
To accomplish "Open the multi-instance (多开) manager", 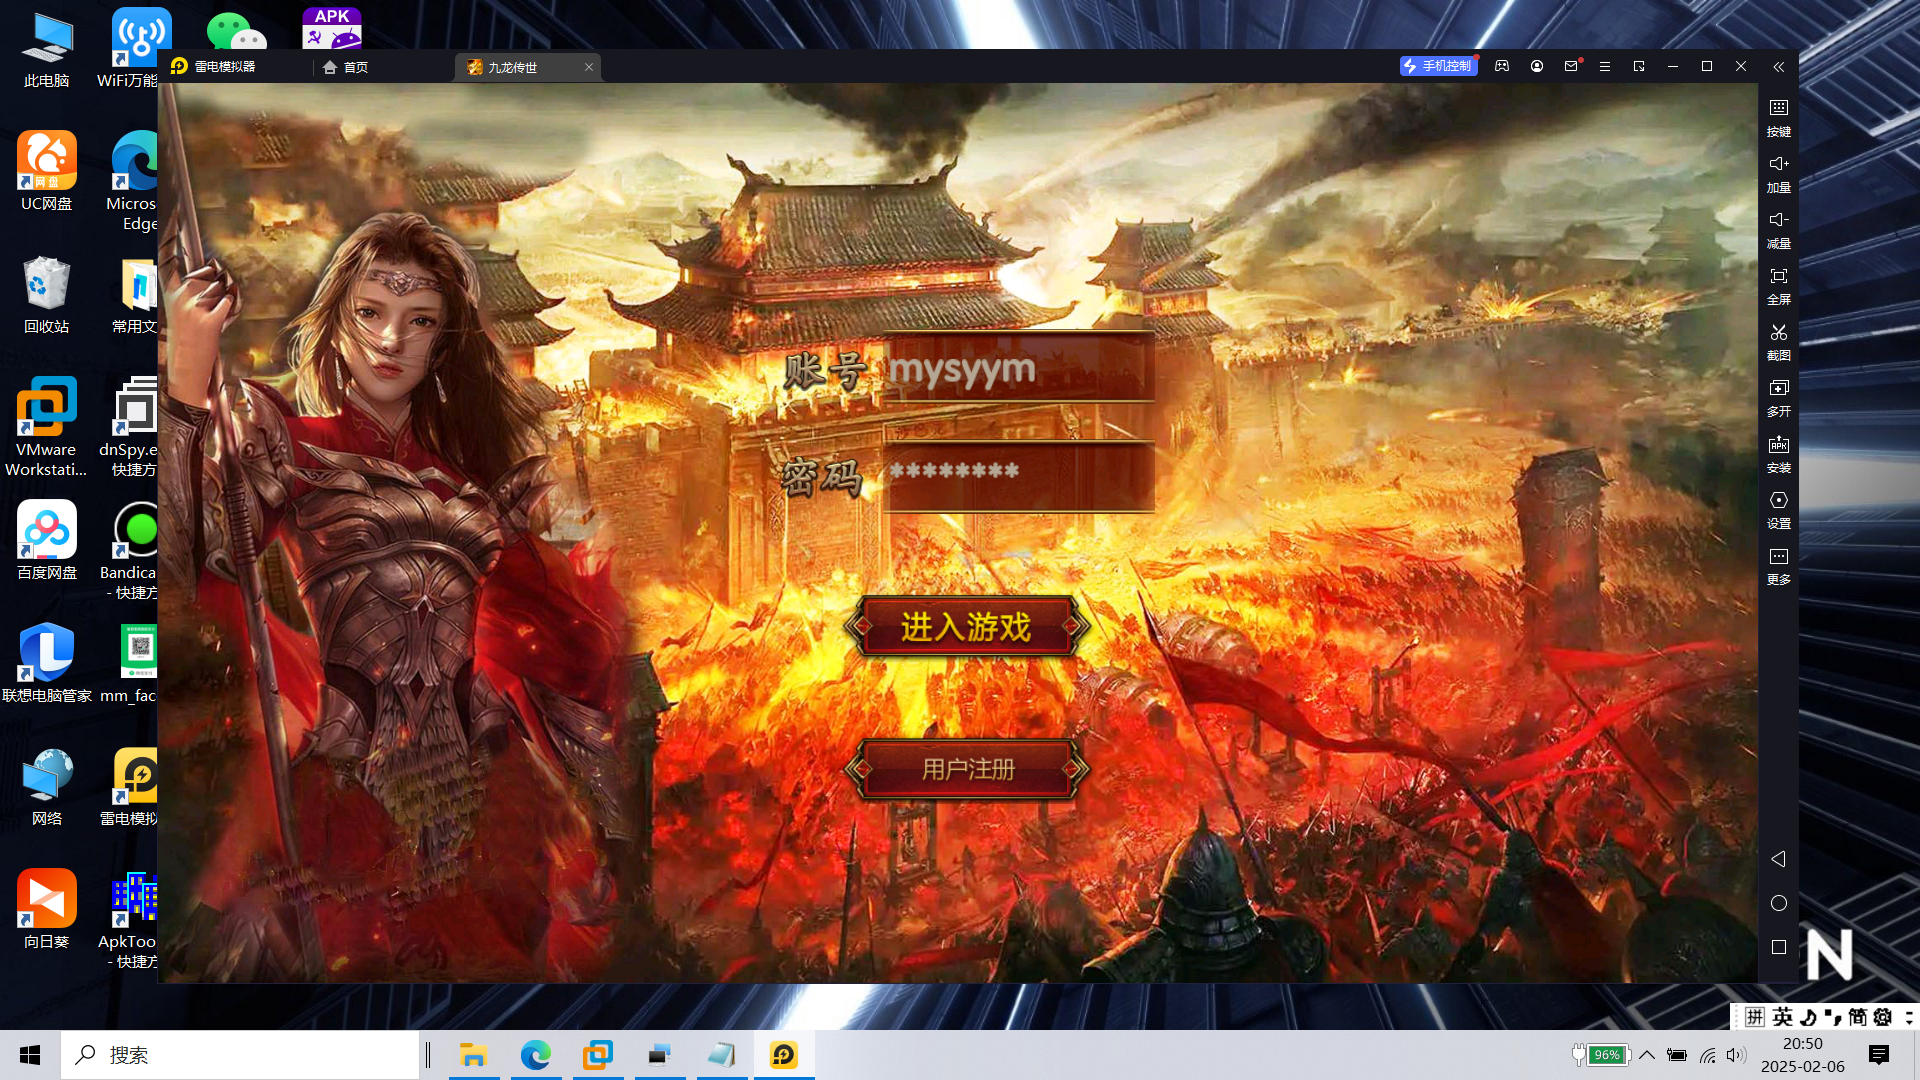I will [x=1778, y=396].
